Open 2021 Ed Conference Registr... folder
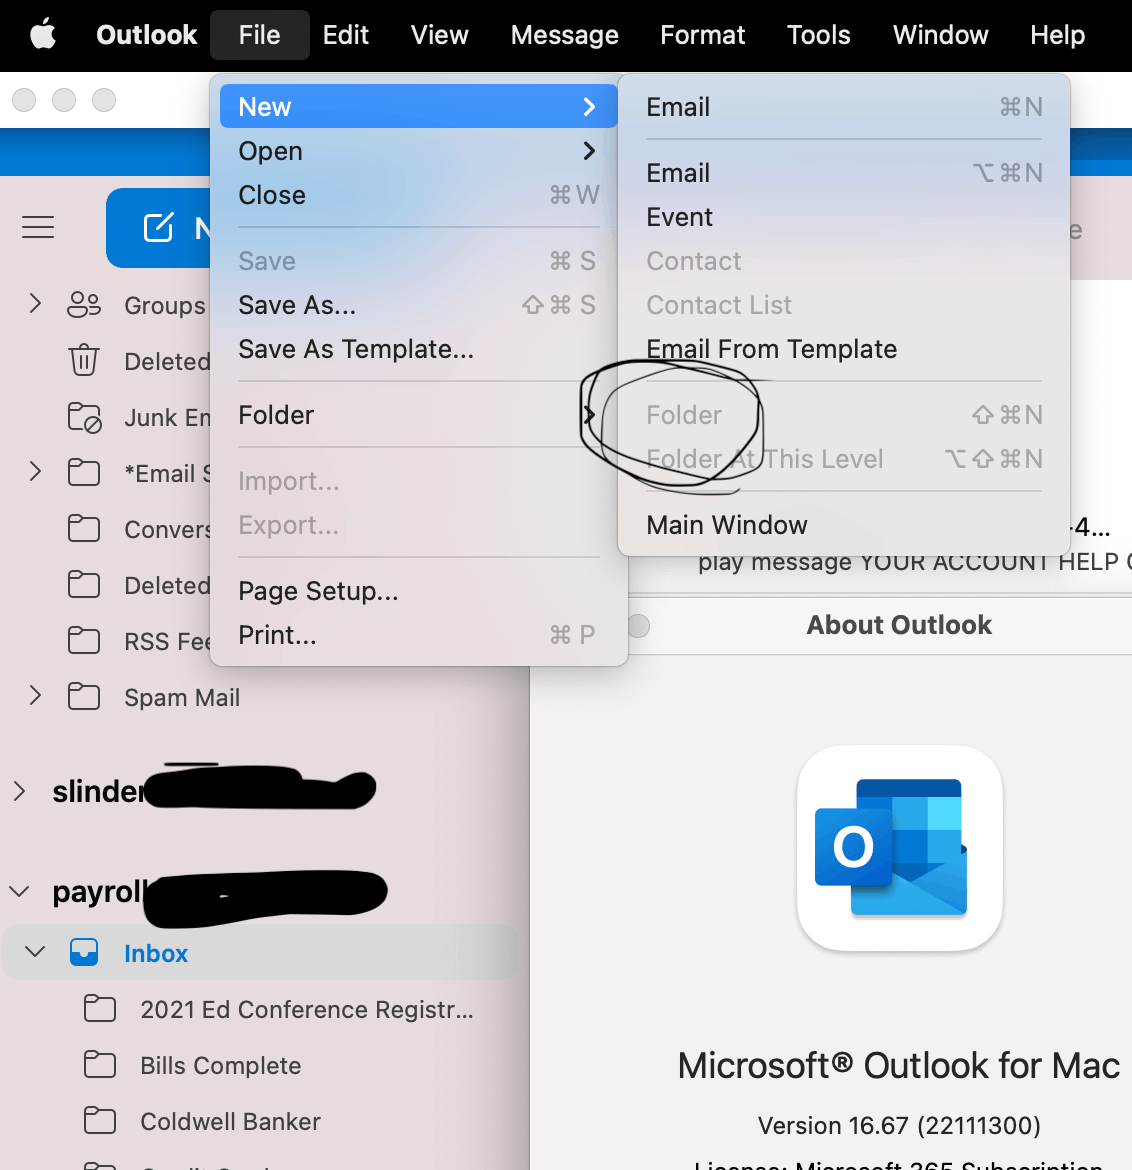Viewport: 1132px width, 1170px height. click(307, 1010)
